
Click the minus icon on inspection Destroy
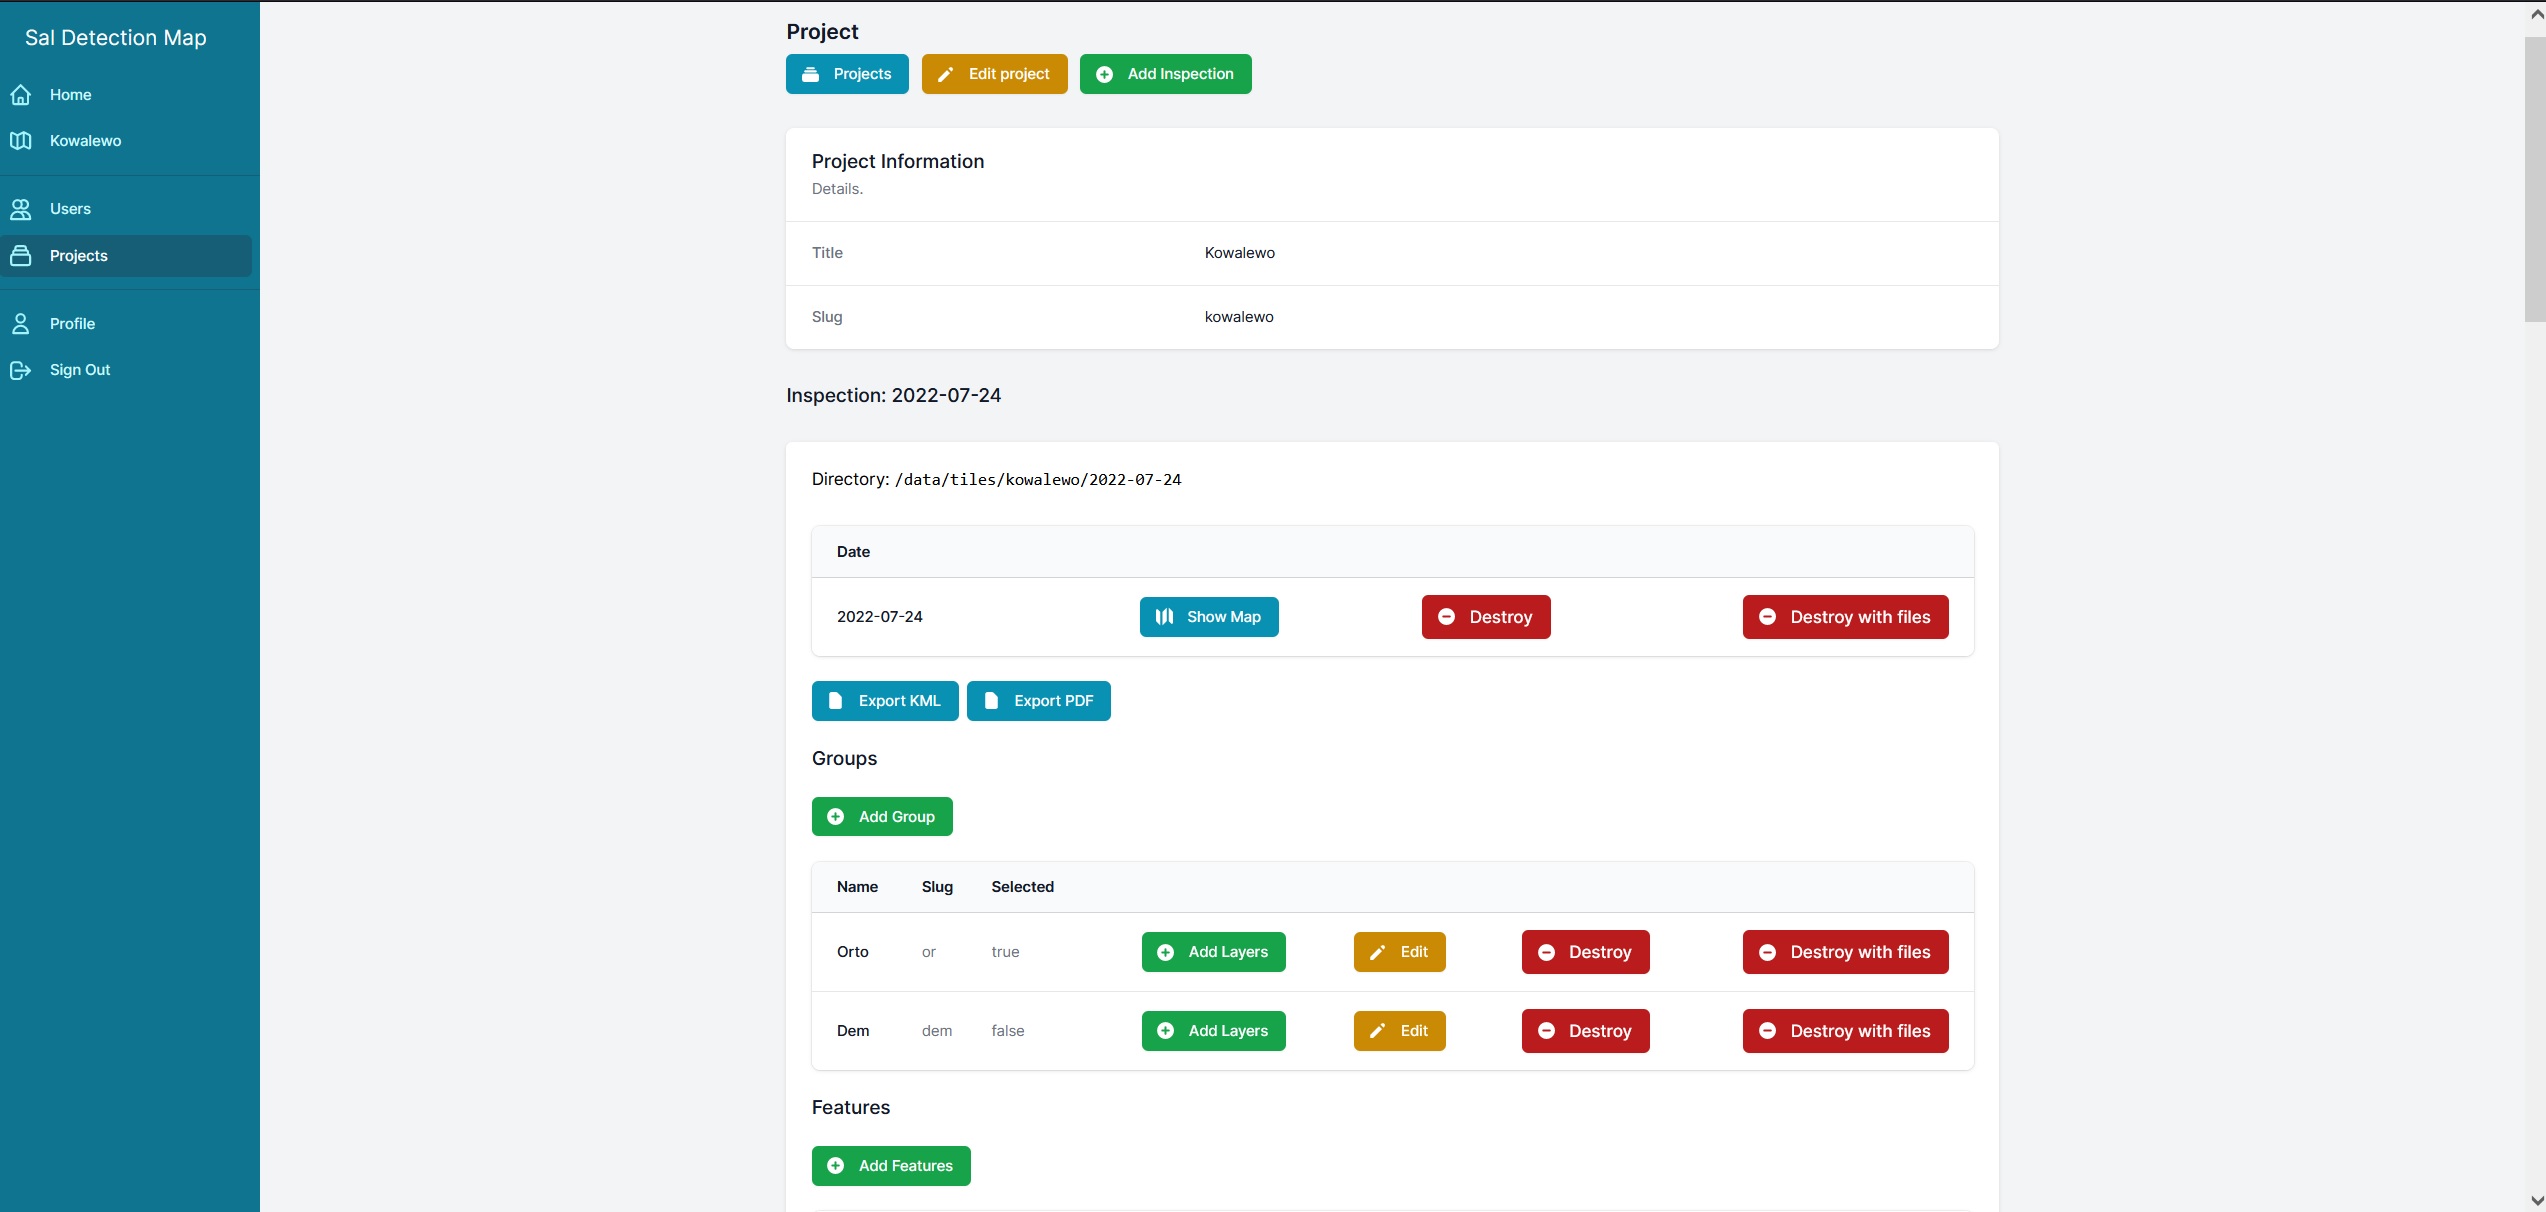[x=1447, y=617]
